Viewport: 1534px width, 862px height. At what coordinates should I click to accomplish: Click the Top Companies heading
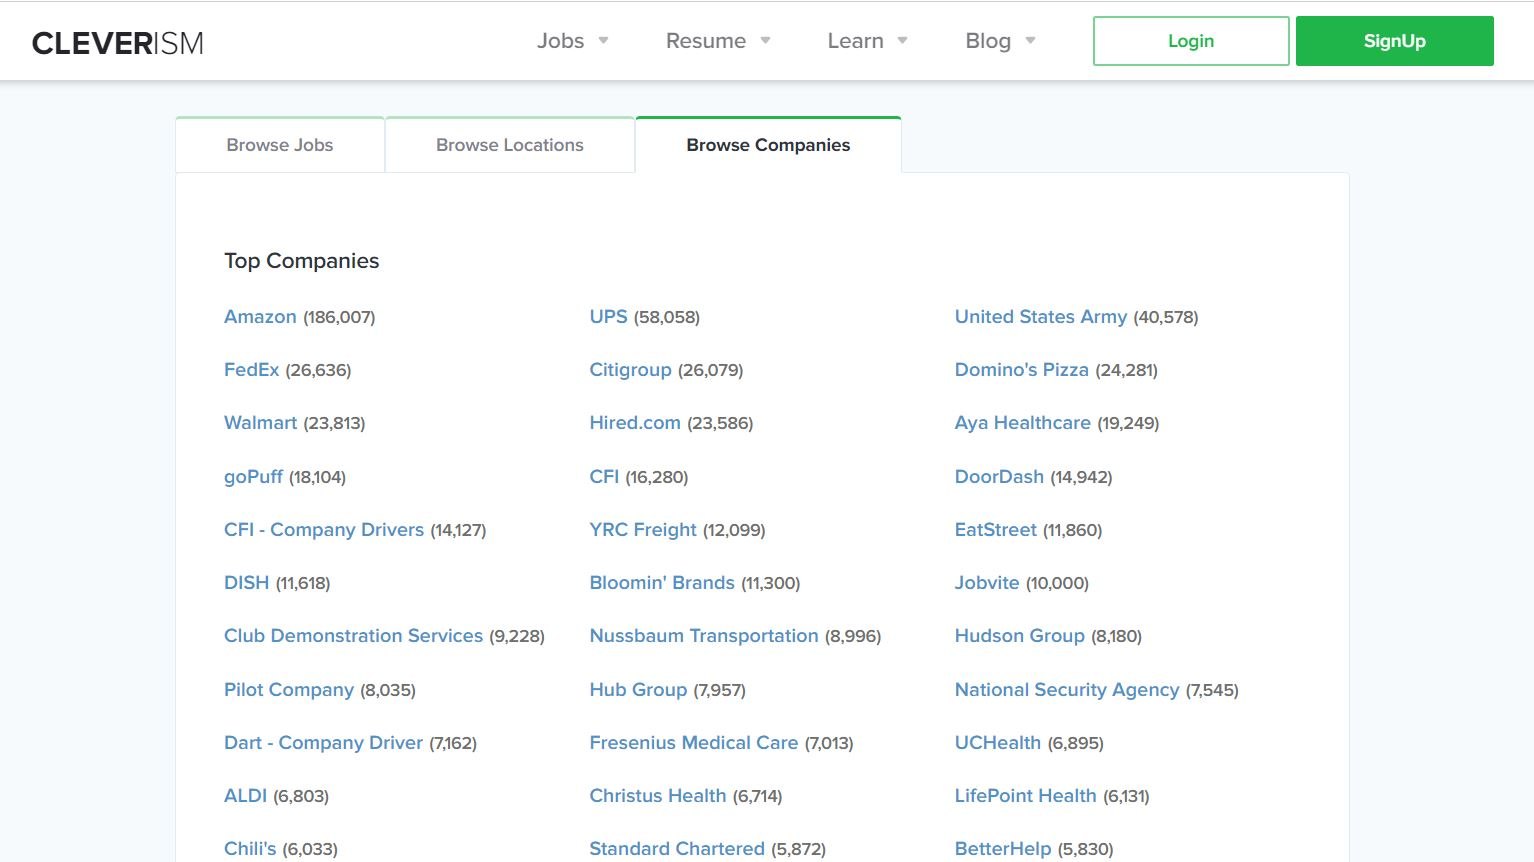(x=302, y=261)
